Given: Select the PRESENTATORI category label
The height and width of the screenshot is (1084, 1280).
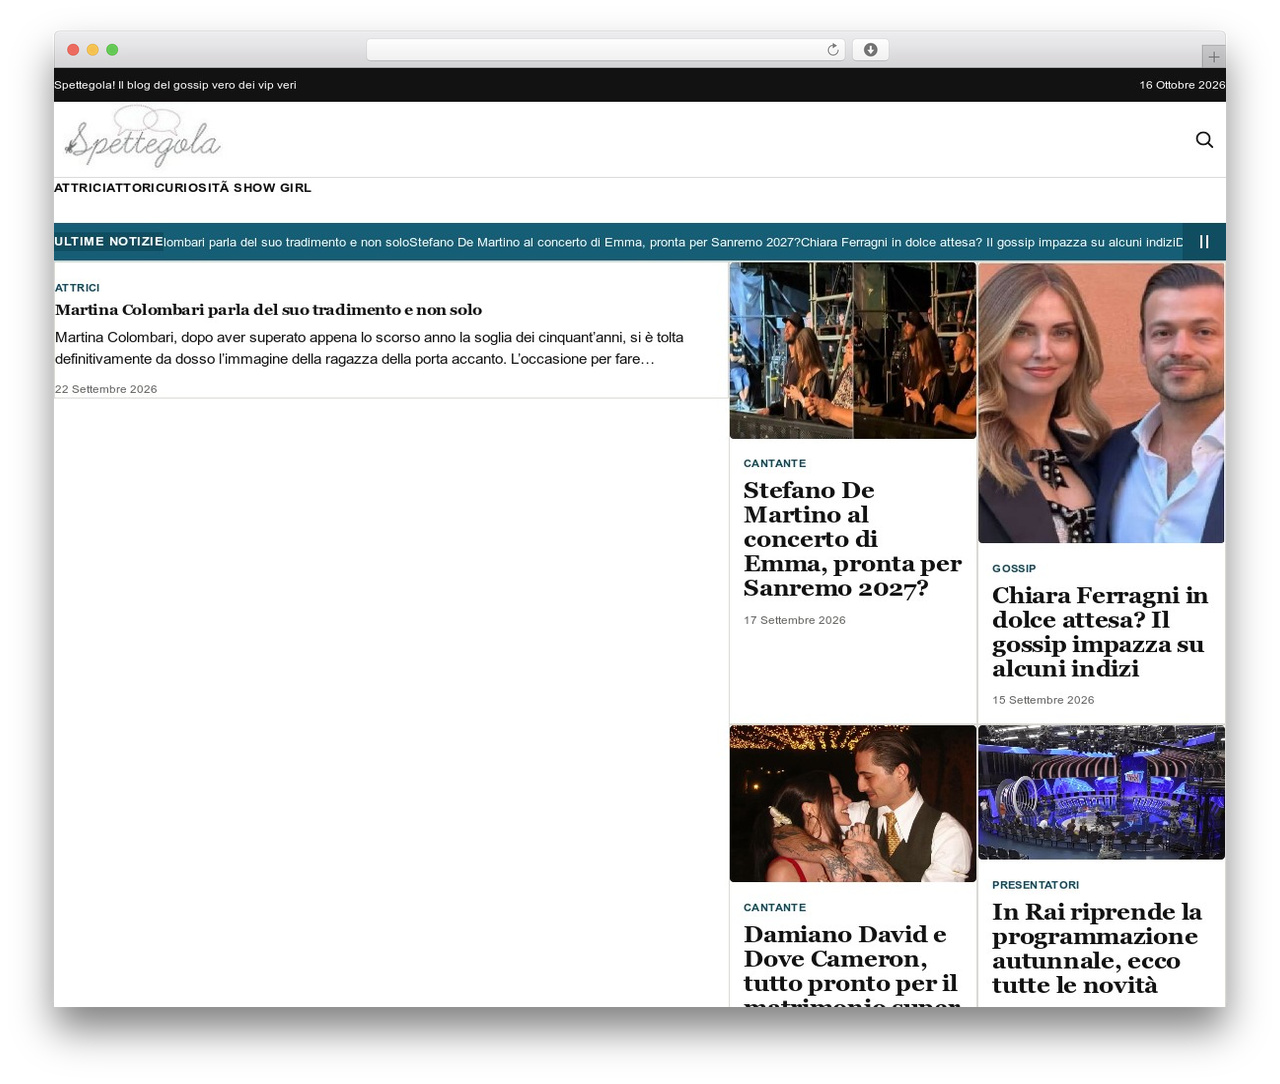Looking at the screenshot, I should point(1035,885).
